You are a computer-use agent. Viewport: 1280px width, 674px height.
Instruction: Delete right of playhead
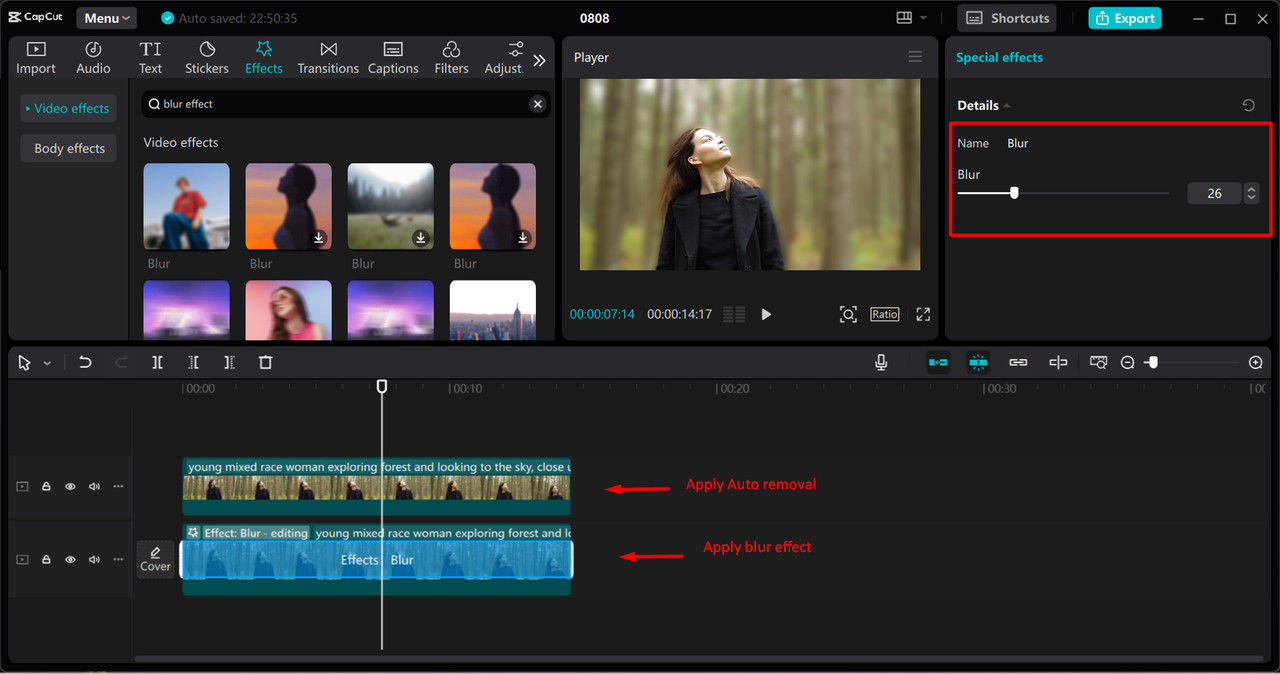click(x=229, y=362)
